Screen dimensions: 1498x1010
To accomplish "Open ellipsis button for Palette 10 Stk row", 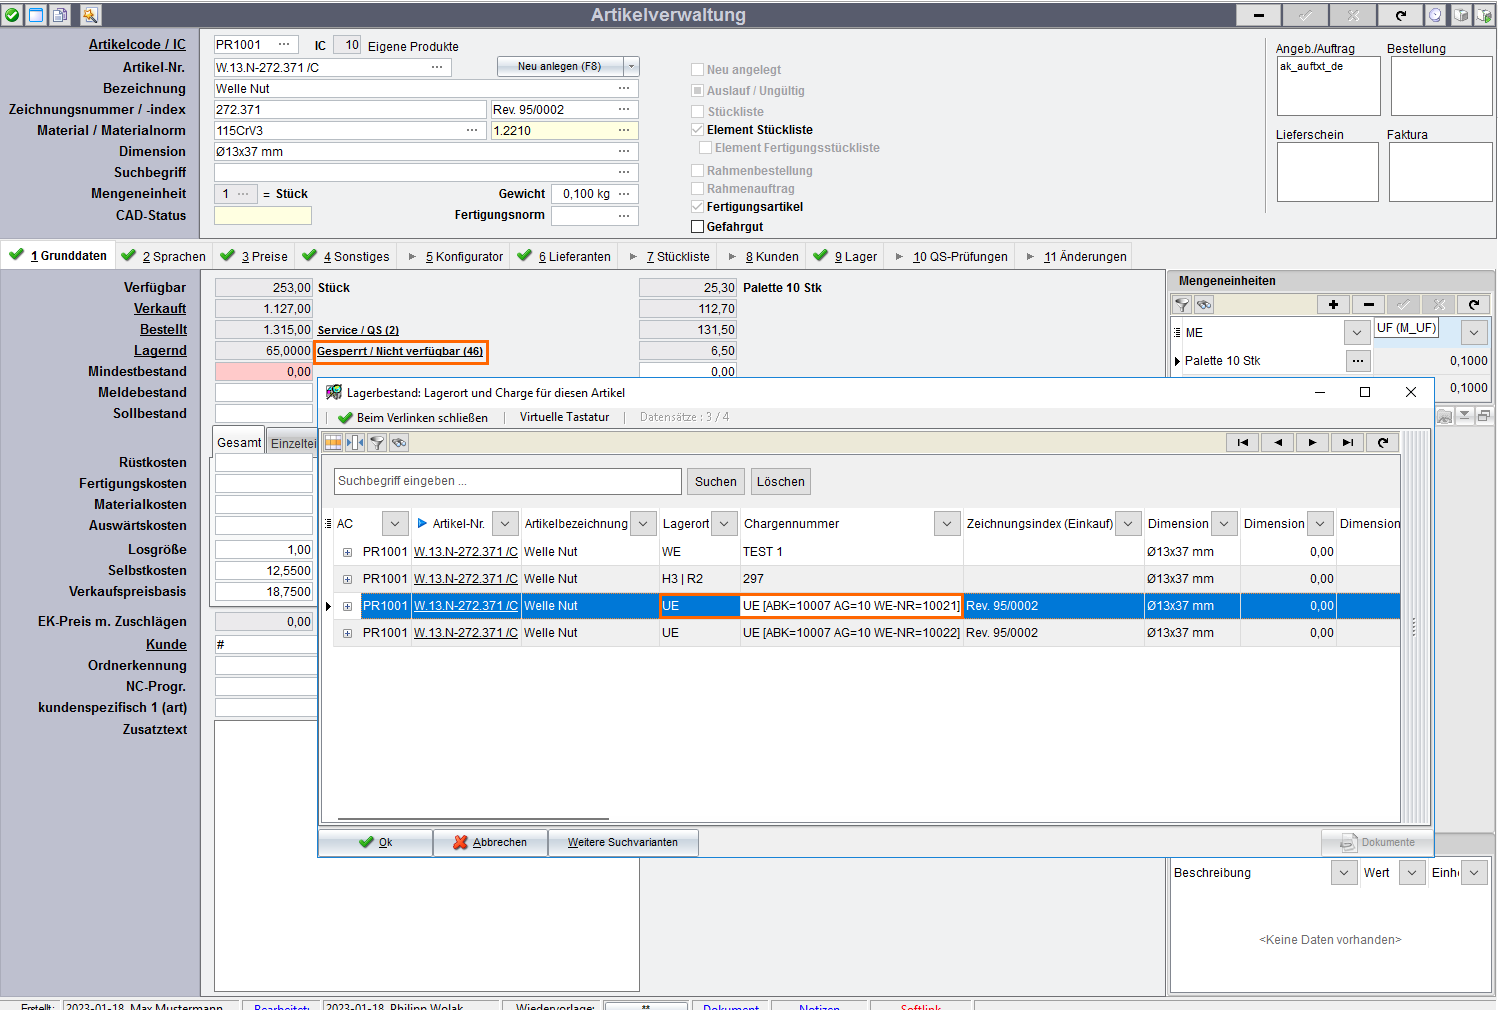I will click(1357, 360).
